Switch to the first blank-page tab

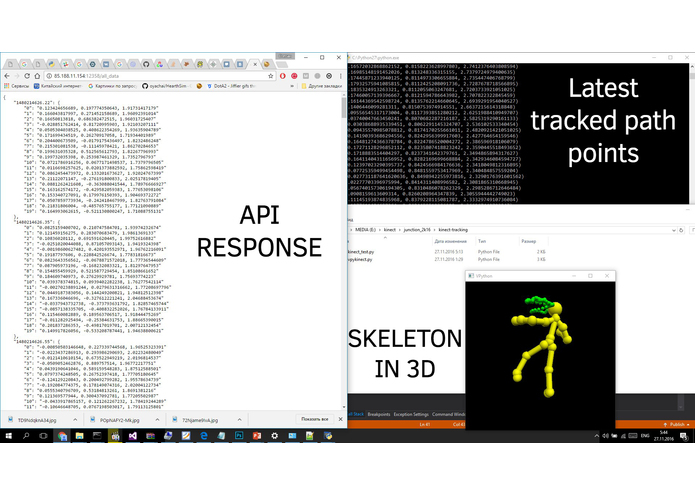11,64
